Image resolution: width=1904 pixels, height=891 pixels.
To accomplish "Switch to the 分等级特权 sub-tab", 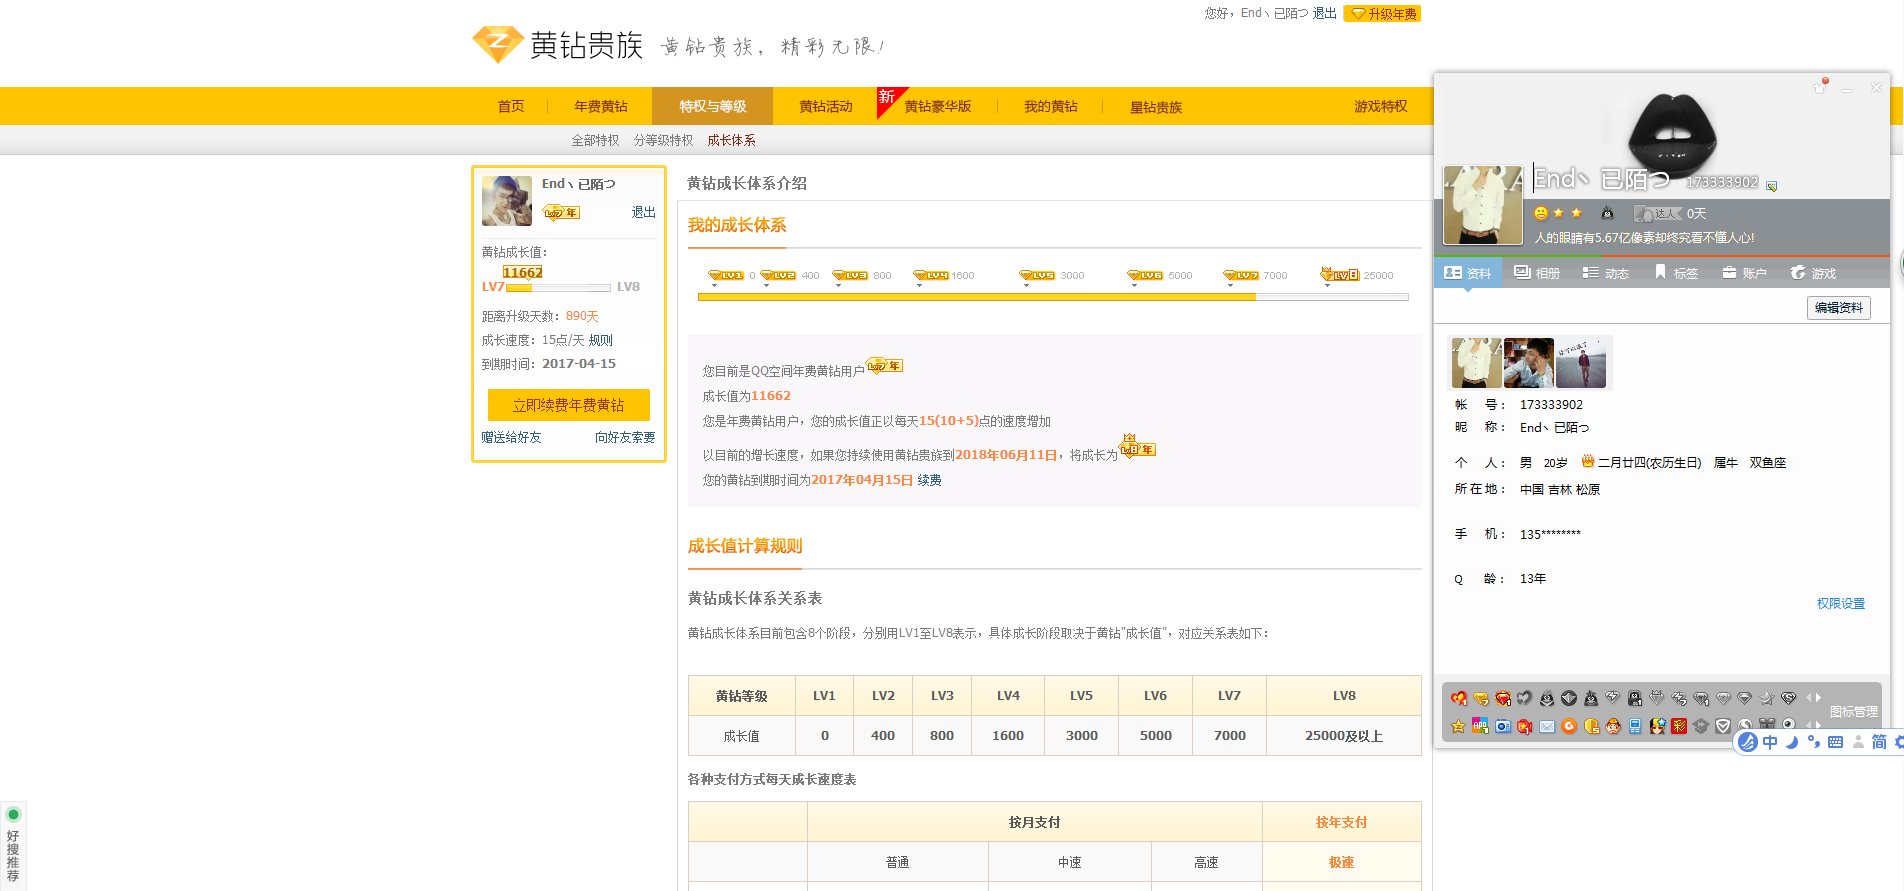I will [x=663, y=140].
